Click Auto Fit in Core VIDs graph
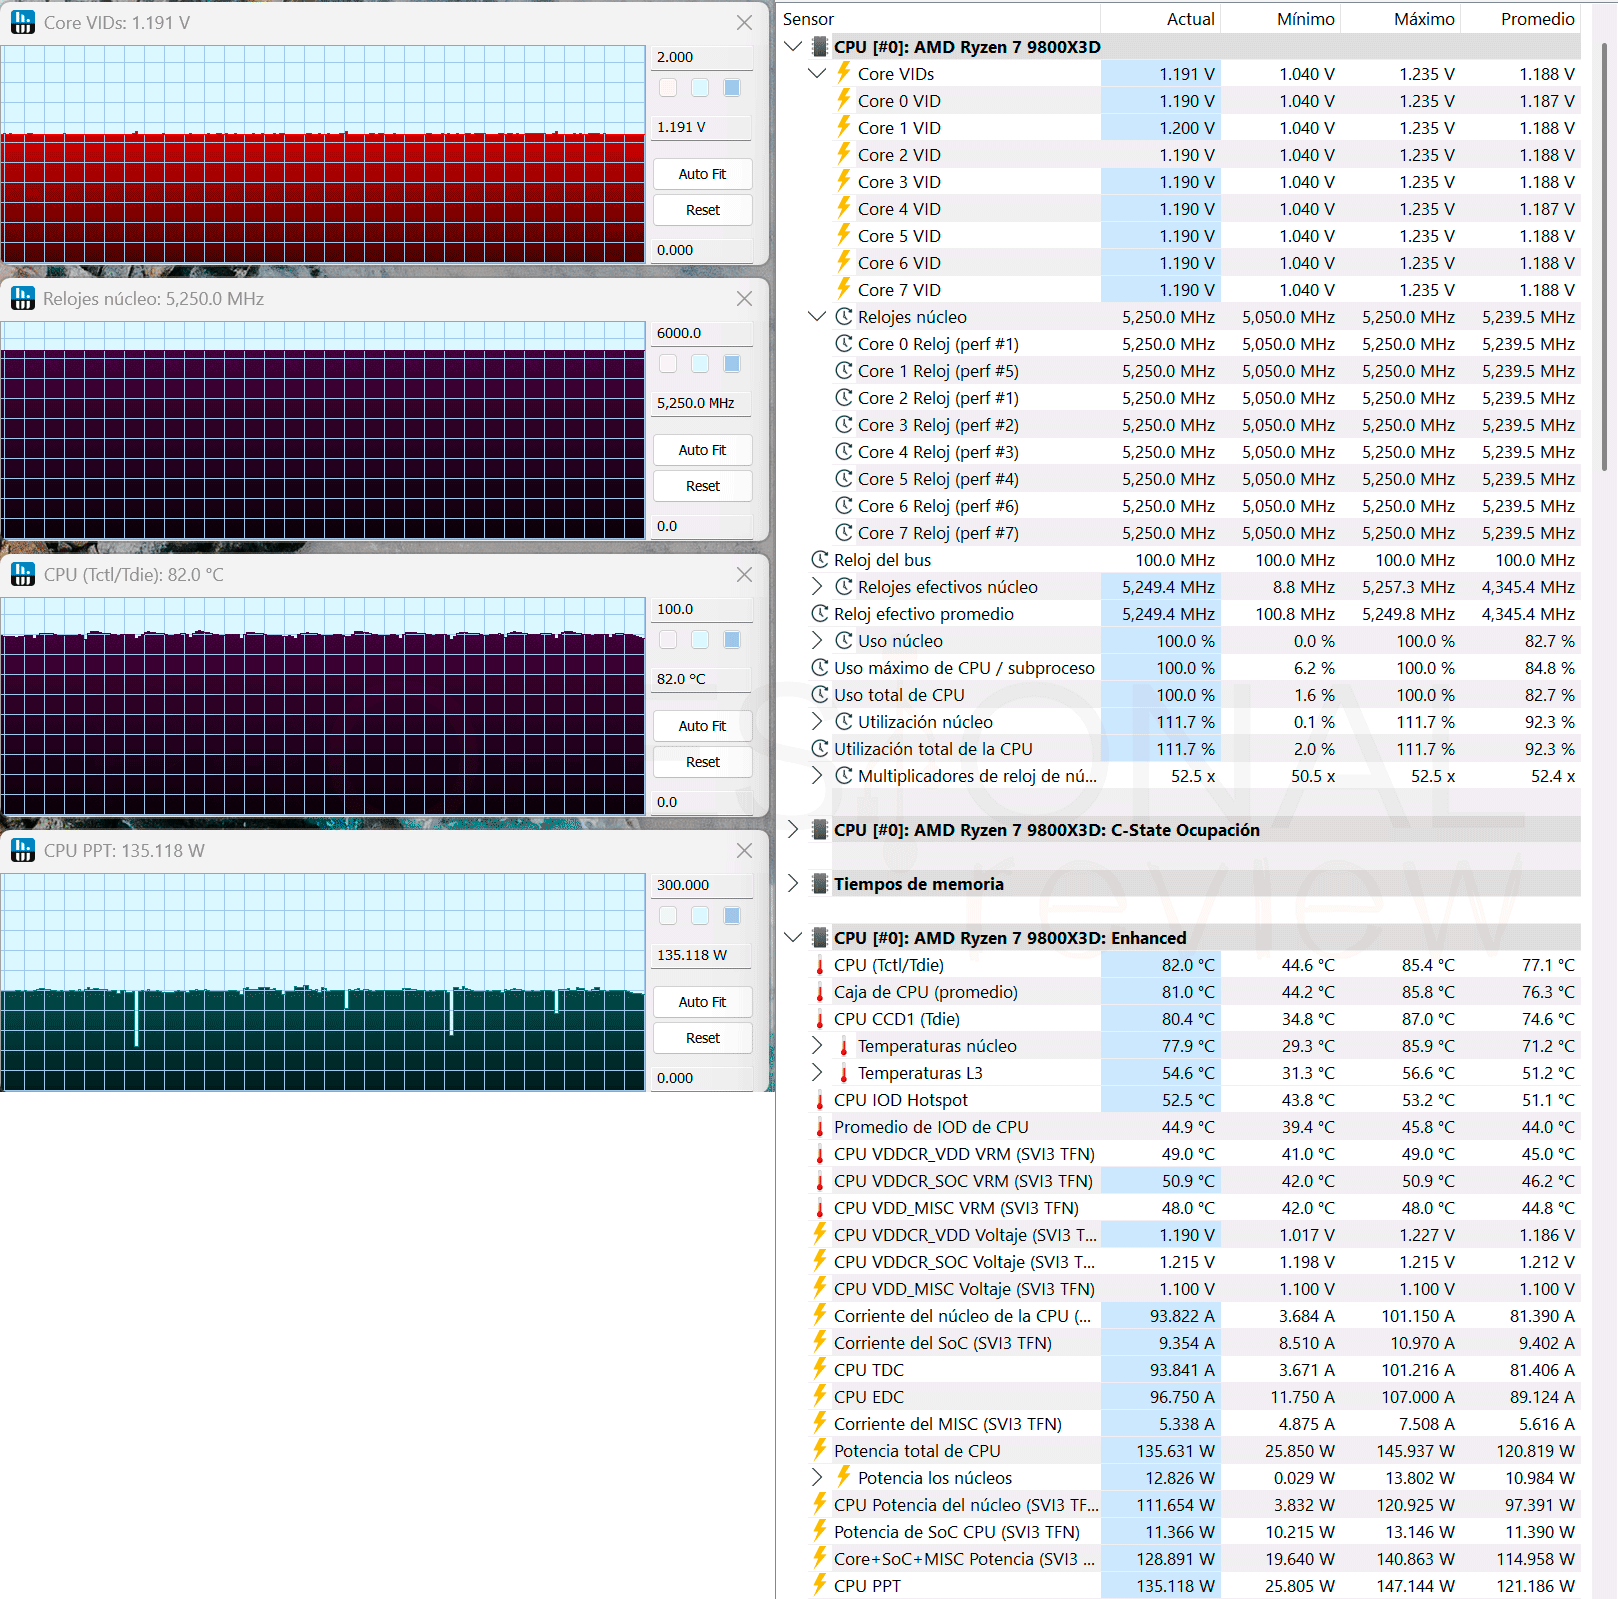 click(702, 174)
